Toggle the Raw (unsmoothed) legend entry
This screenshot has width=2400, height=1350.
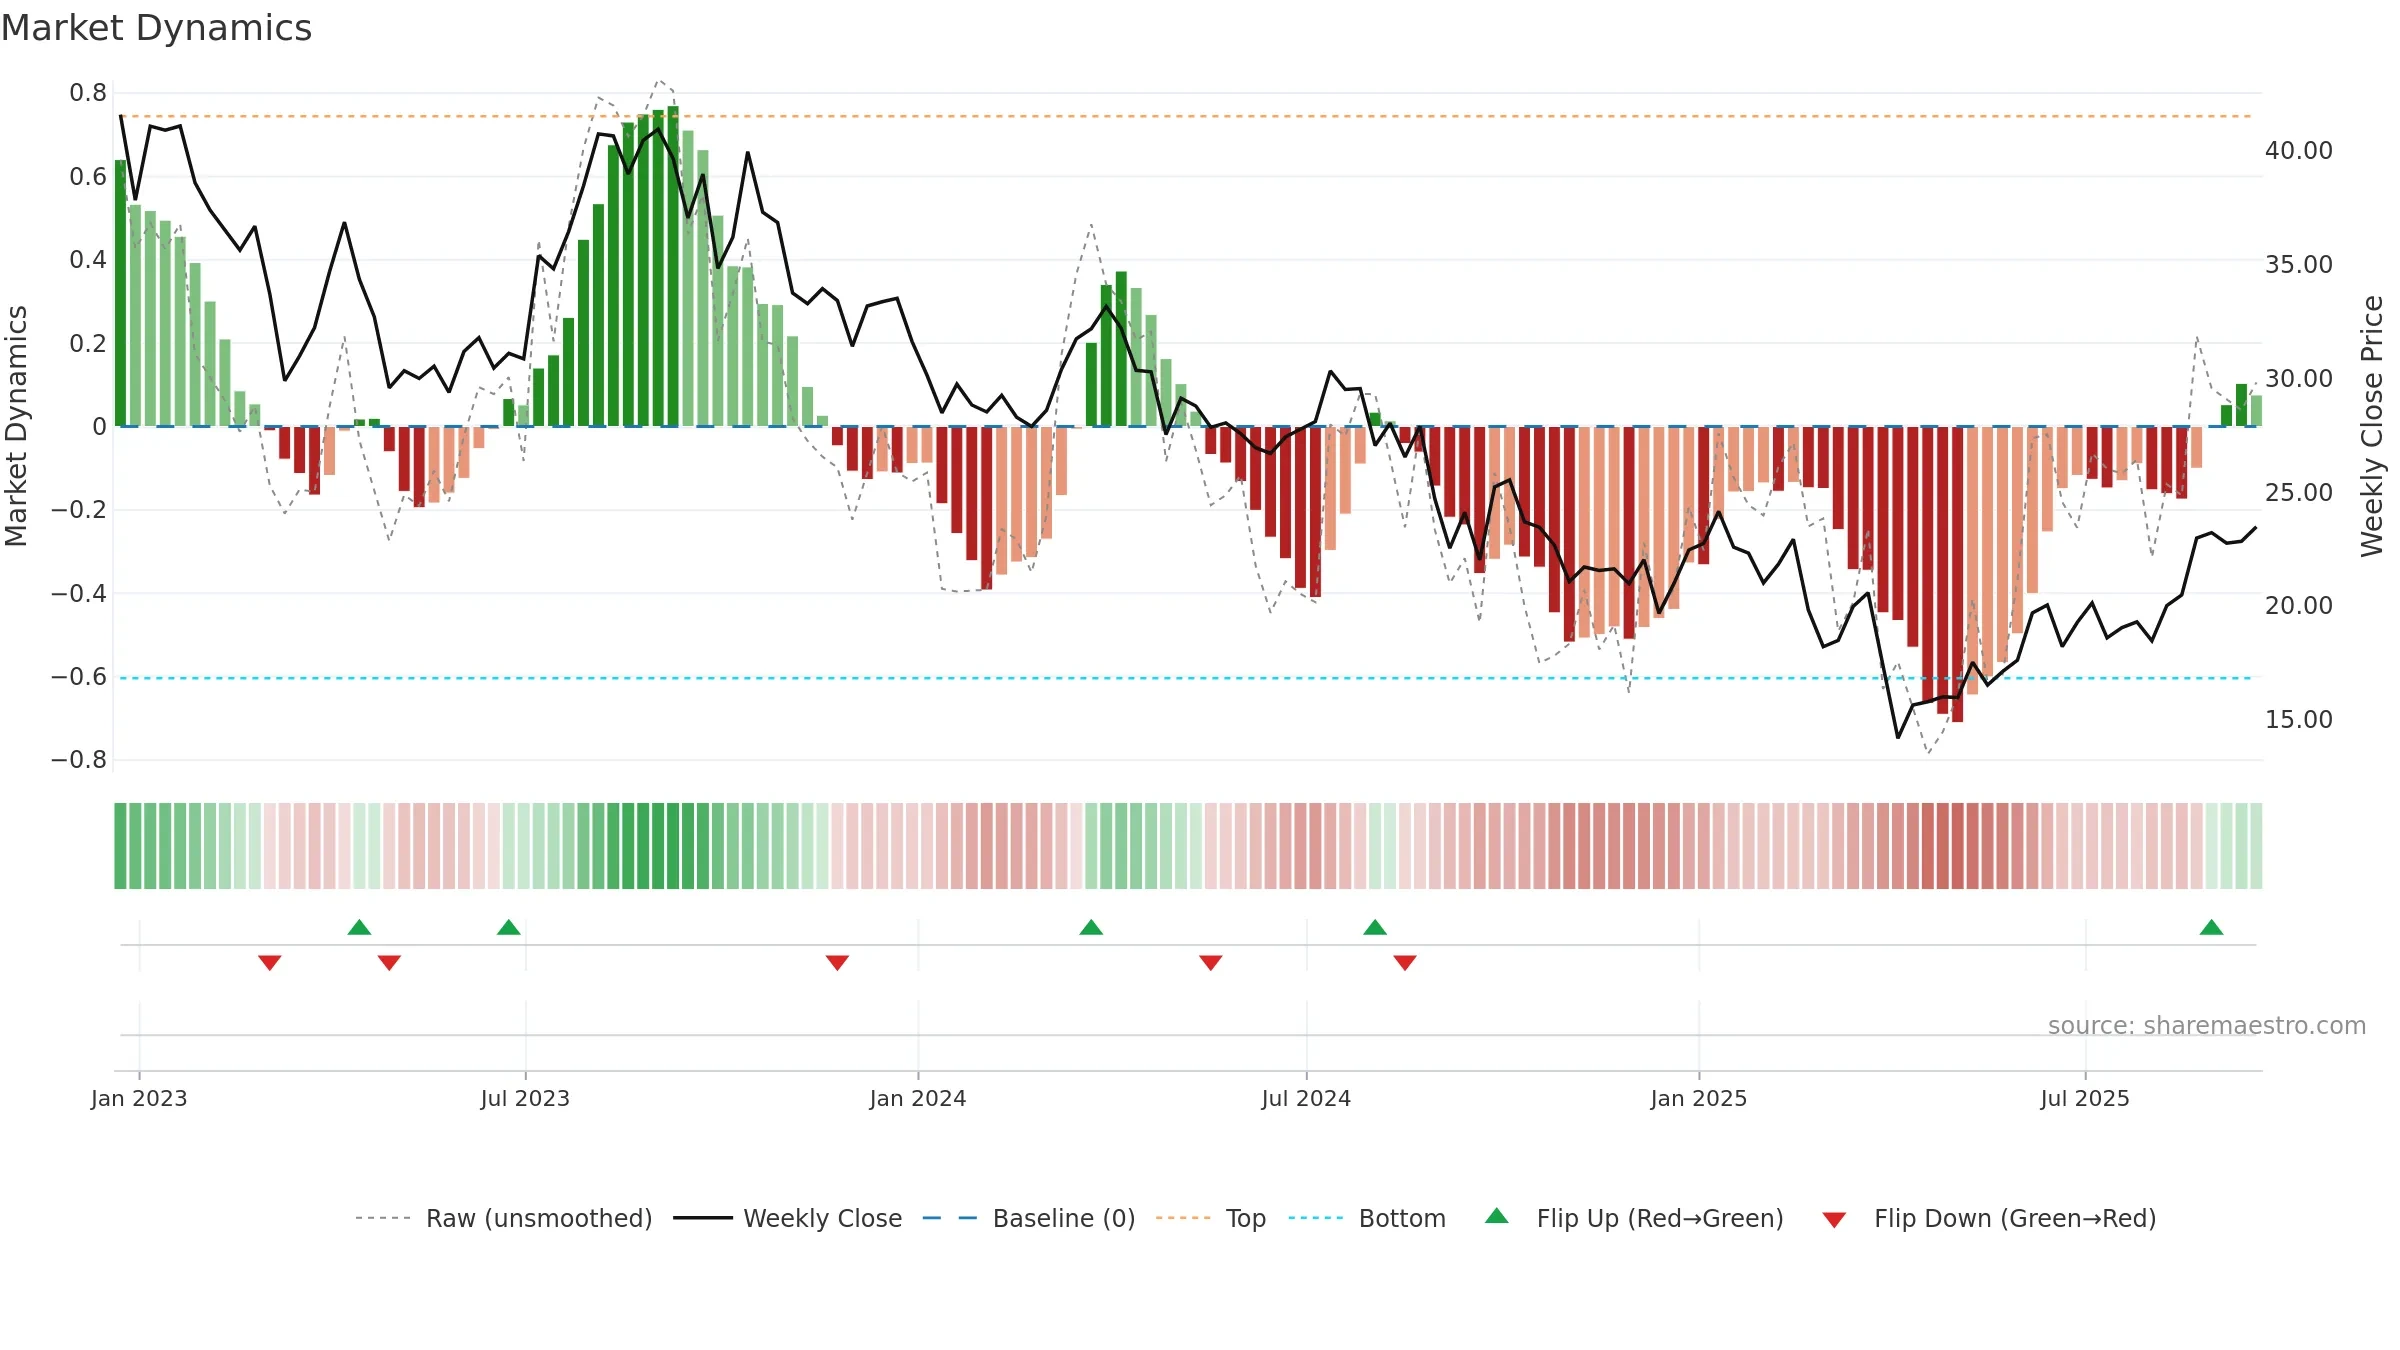(504, 1218)
